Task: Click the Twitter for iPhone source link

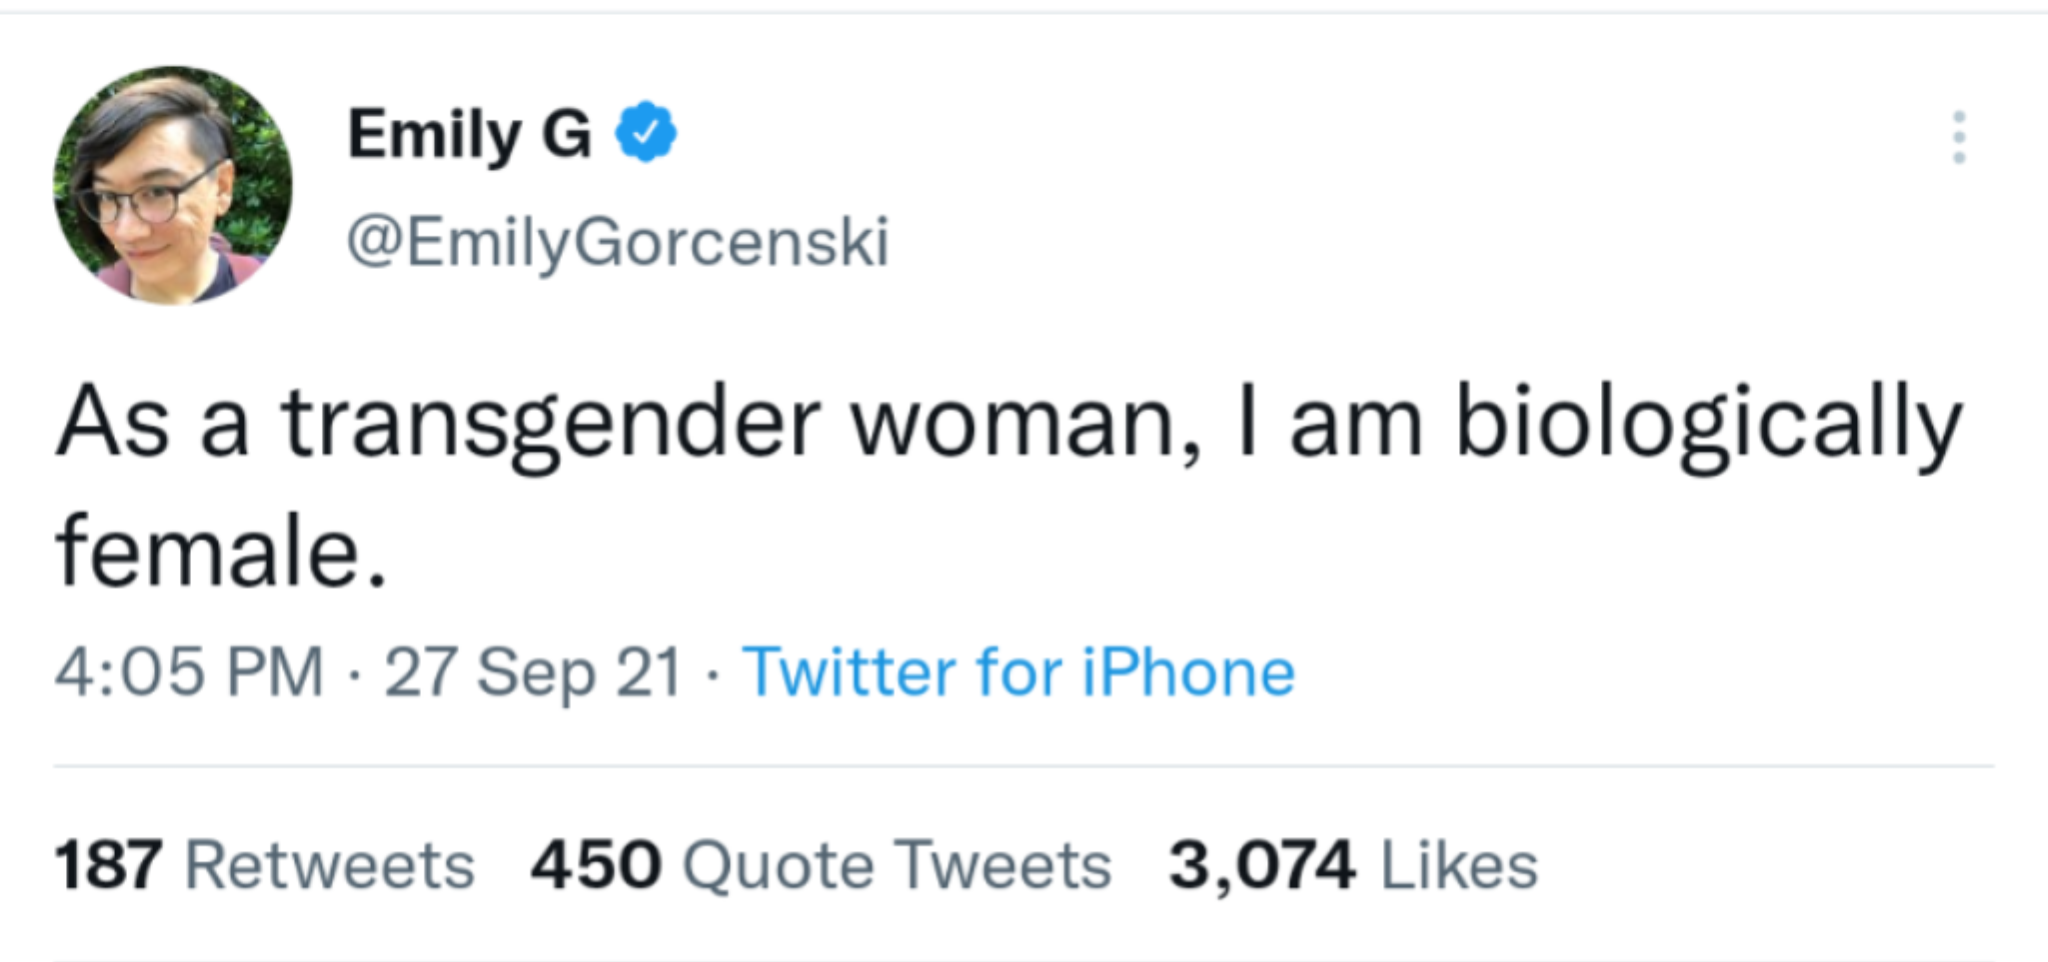Action: pyautogui.click(x=1018, y=671)
